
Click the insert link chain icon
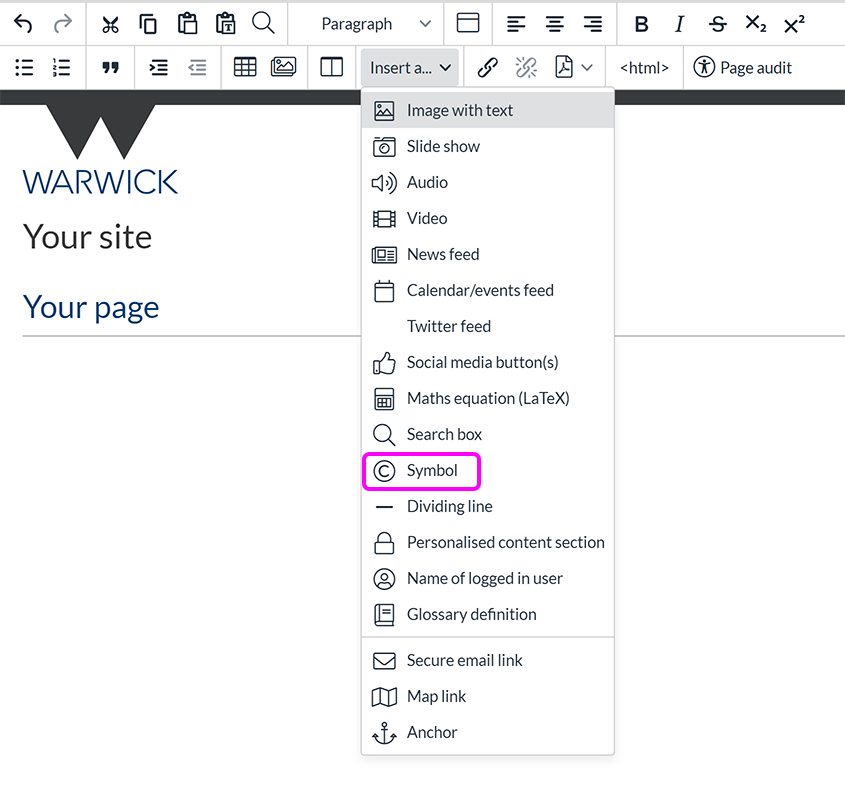coord(487,67)
